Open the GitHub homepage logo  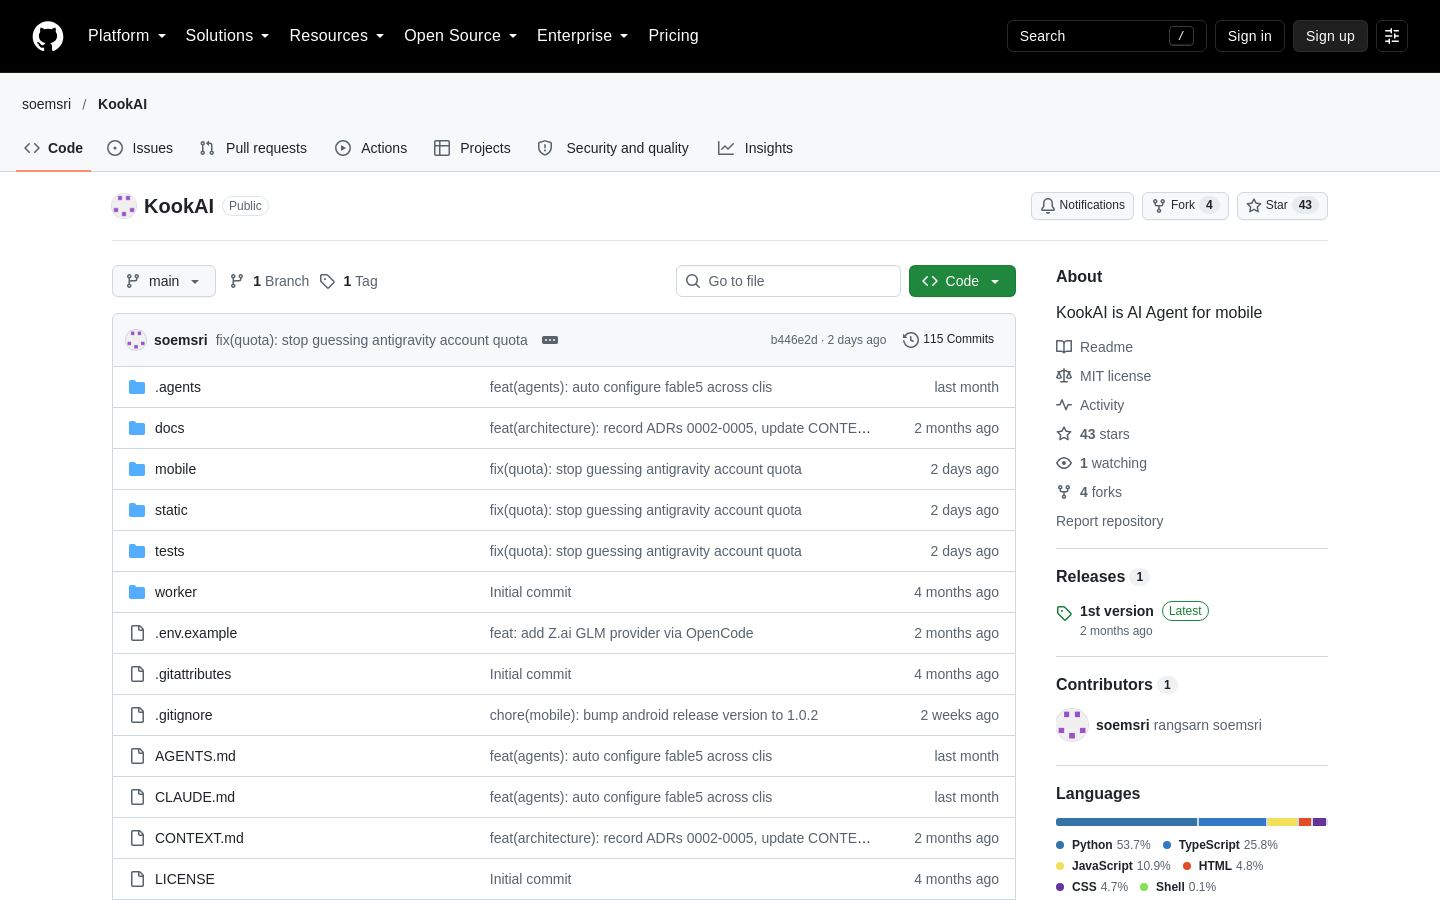pyautogui.click(x=48, y=36)
